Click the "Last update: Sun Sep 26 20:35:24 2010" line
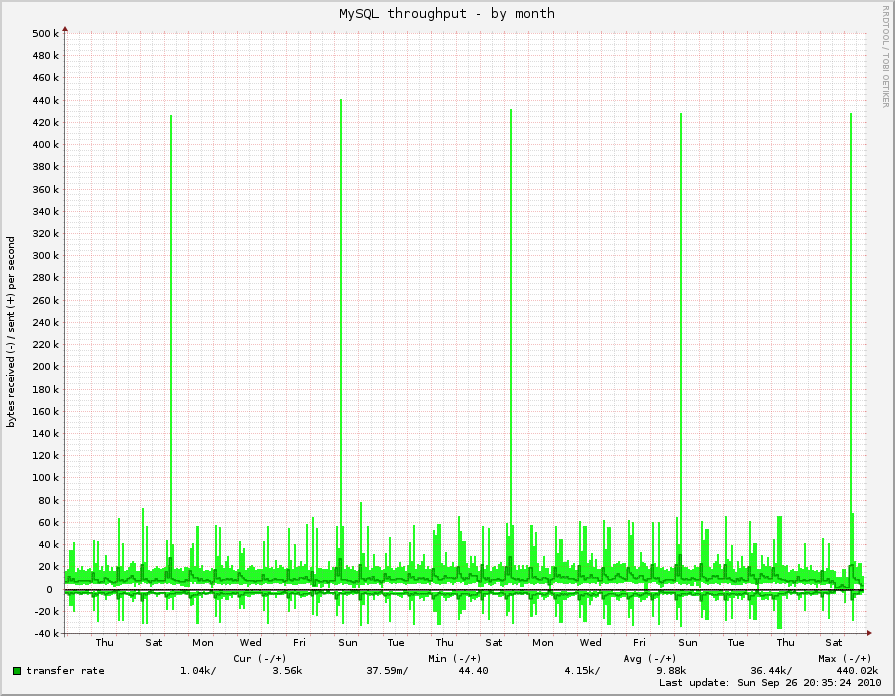Viewport: 895px width, 696px height. click(770, 683)
